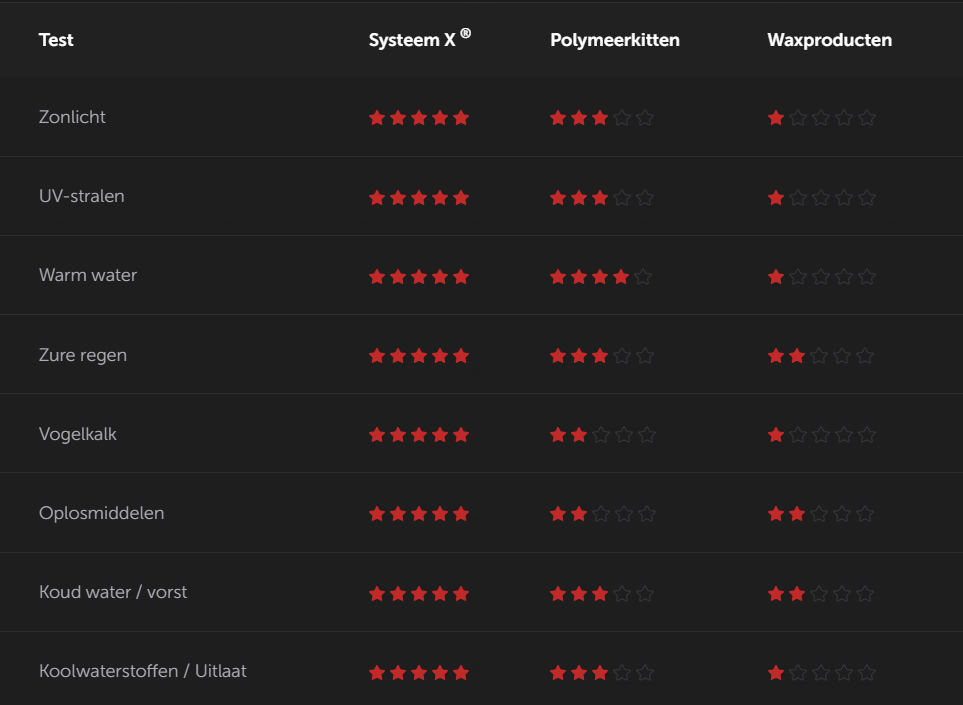
Task: Select the Koolwaterstoffen / Uitlaat row label
Action: point(142,671)
